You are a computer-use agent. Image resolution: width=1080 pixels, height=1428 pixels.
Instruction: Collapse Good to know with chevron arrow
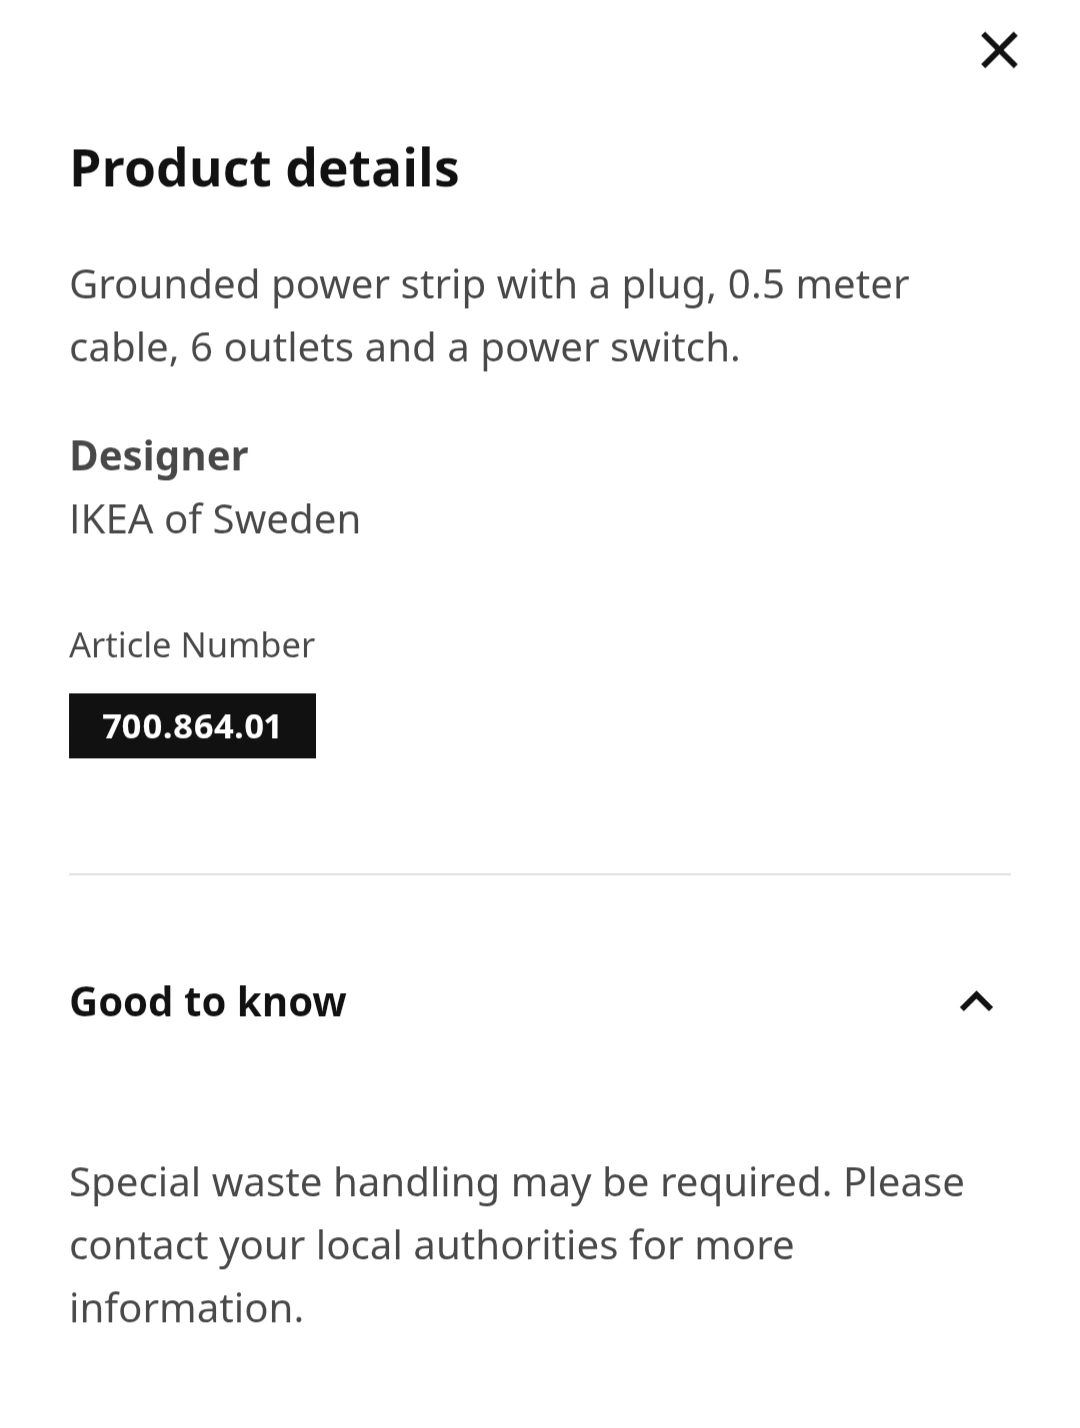(976, 1001)
